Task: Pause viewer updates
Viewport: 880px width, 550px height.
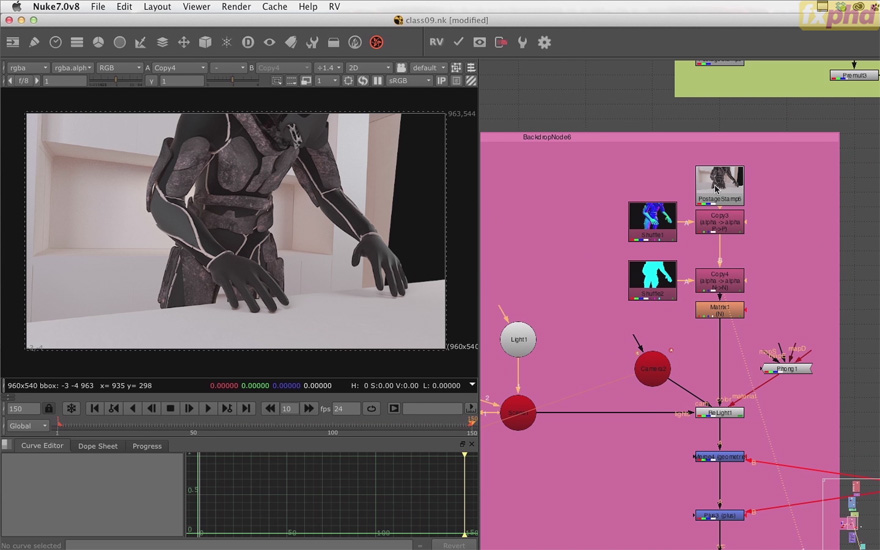Action: [x=378, y=81]
